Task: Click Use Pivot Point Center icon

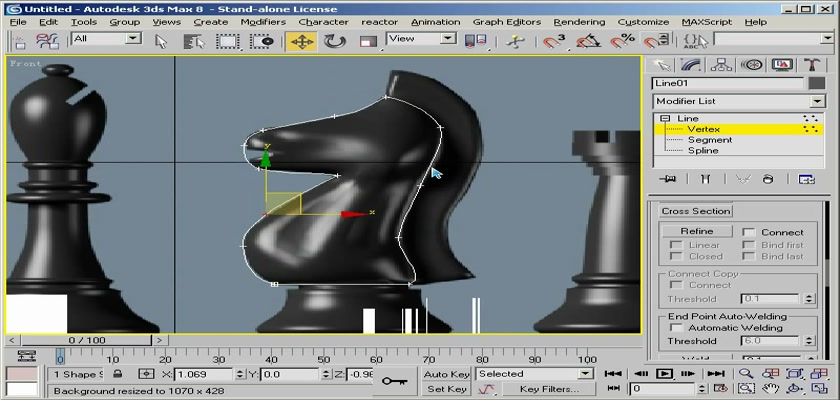Action: 476,41
